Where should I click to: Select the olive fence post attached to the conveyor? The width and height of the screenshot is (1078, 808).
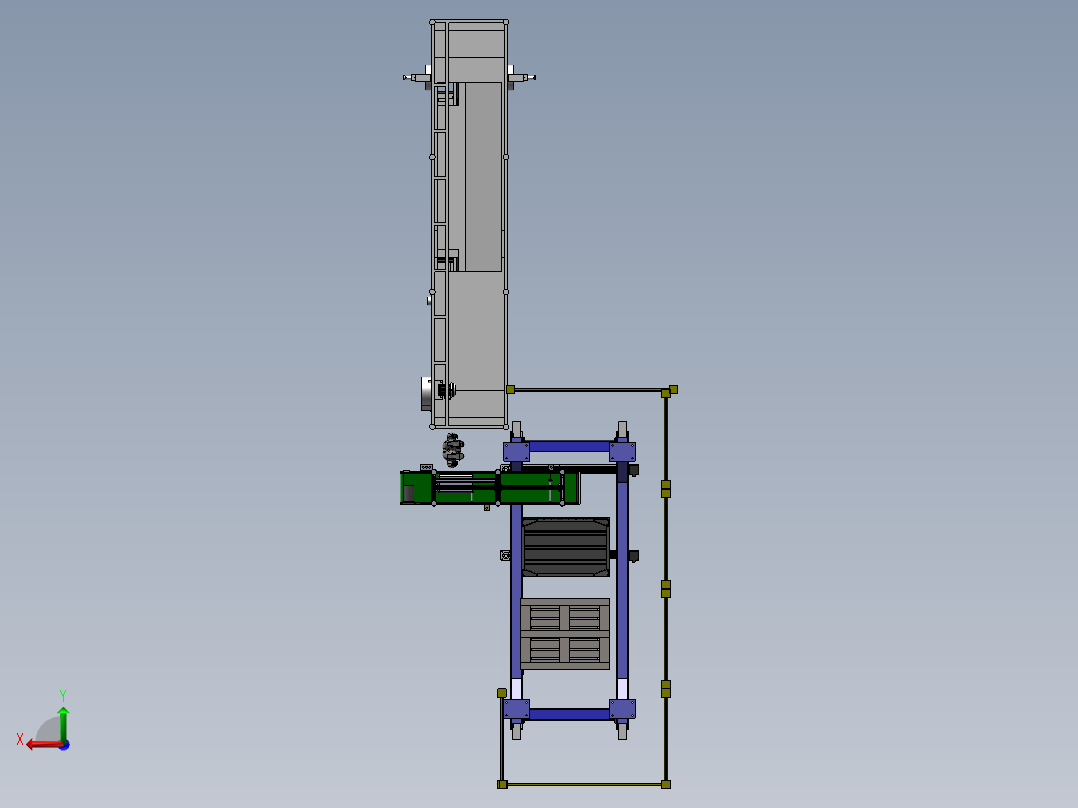point(510,390)
